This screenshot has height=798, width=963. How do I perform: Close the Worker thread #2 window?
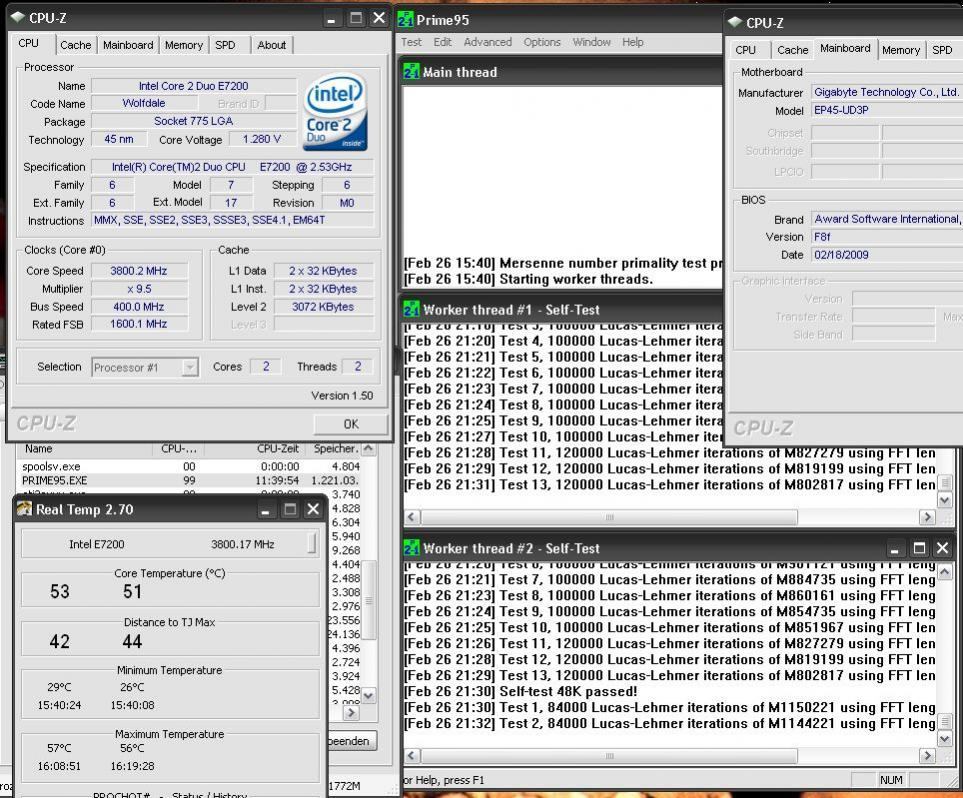943,548
